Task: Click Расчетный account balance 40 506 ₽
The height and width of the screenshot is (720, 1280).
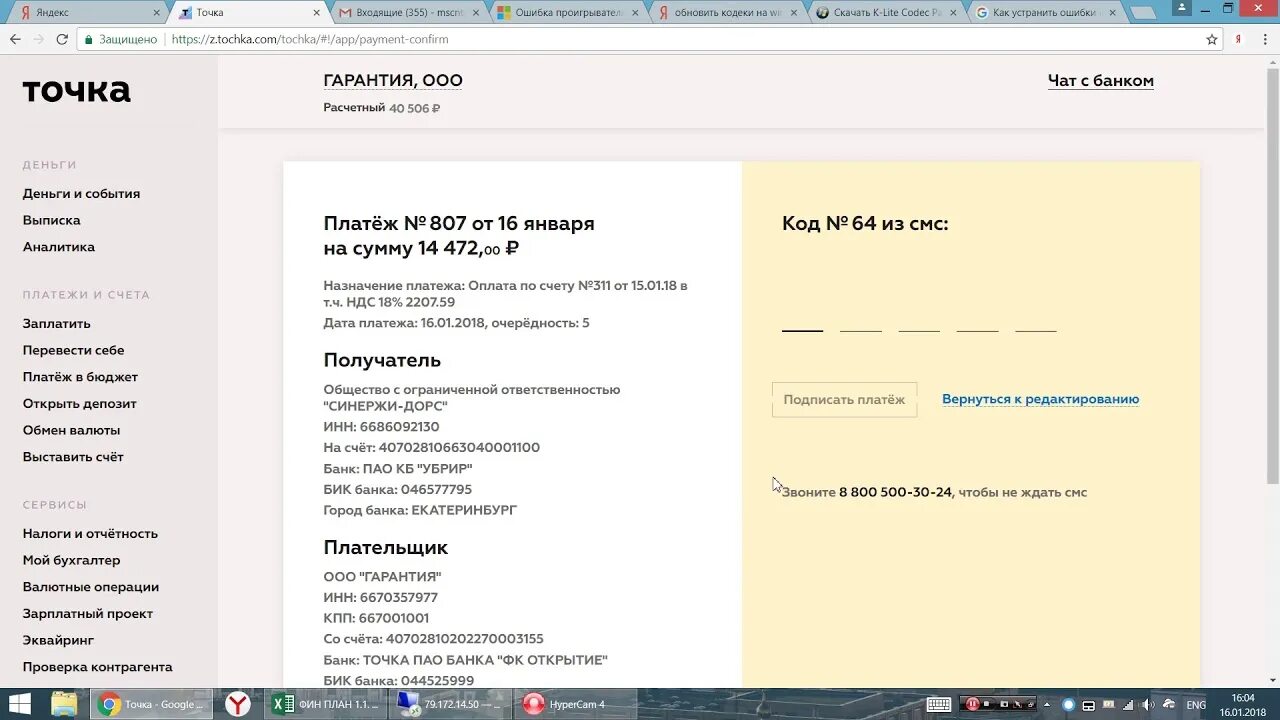Action: coord(381,108)
